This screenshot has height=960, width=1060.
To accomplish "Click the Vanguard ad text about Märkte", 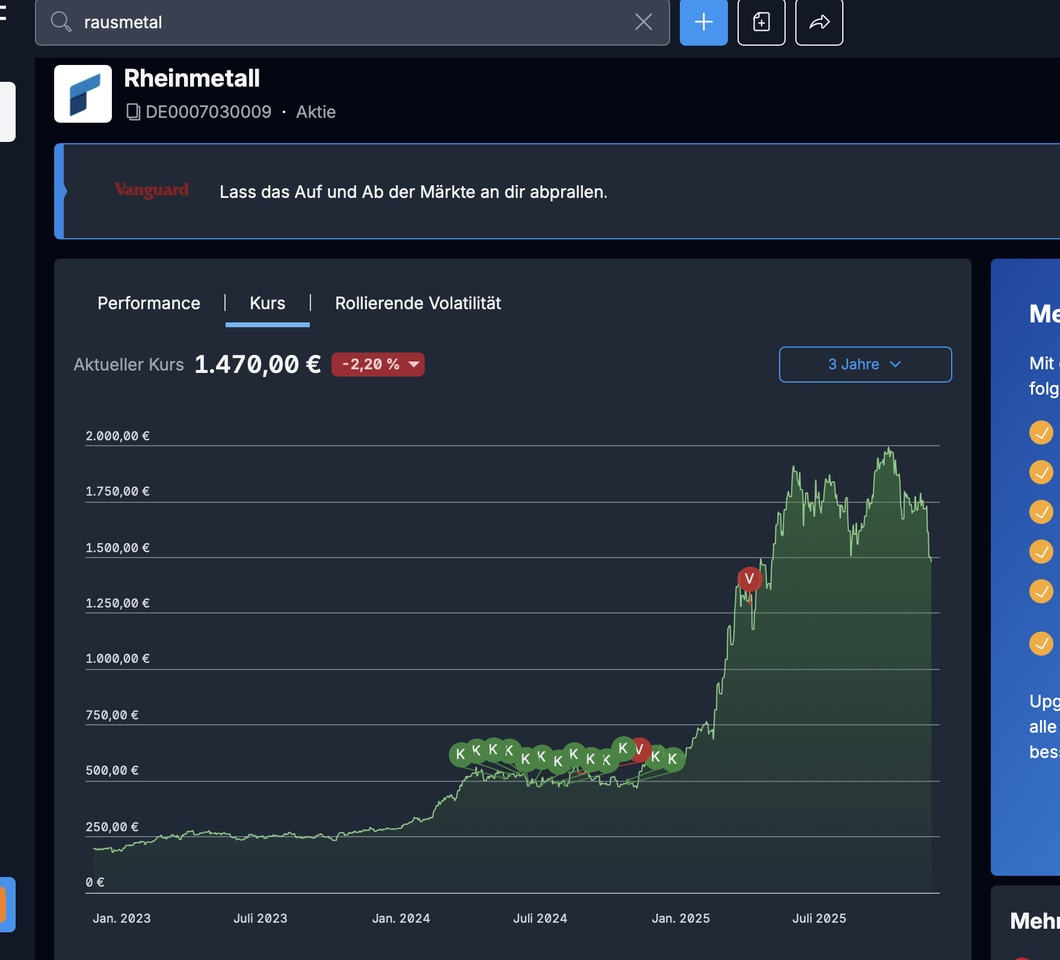I will pyautogui.click(x=413, y=191).
